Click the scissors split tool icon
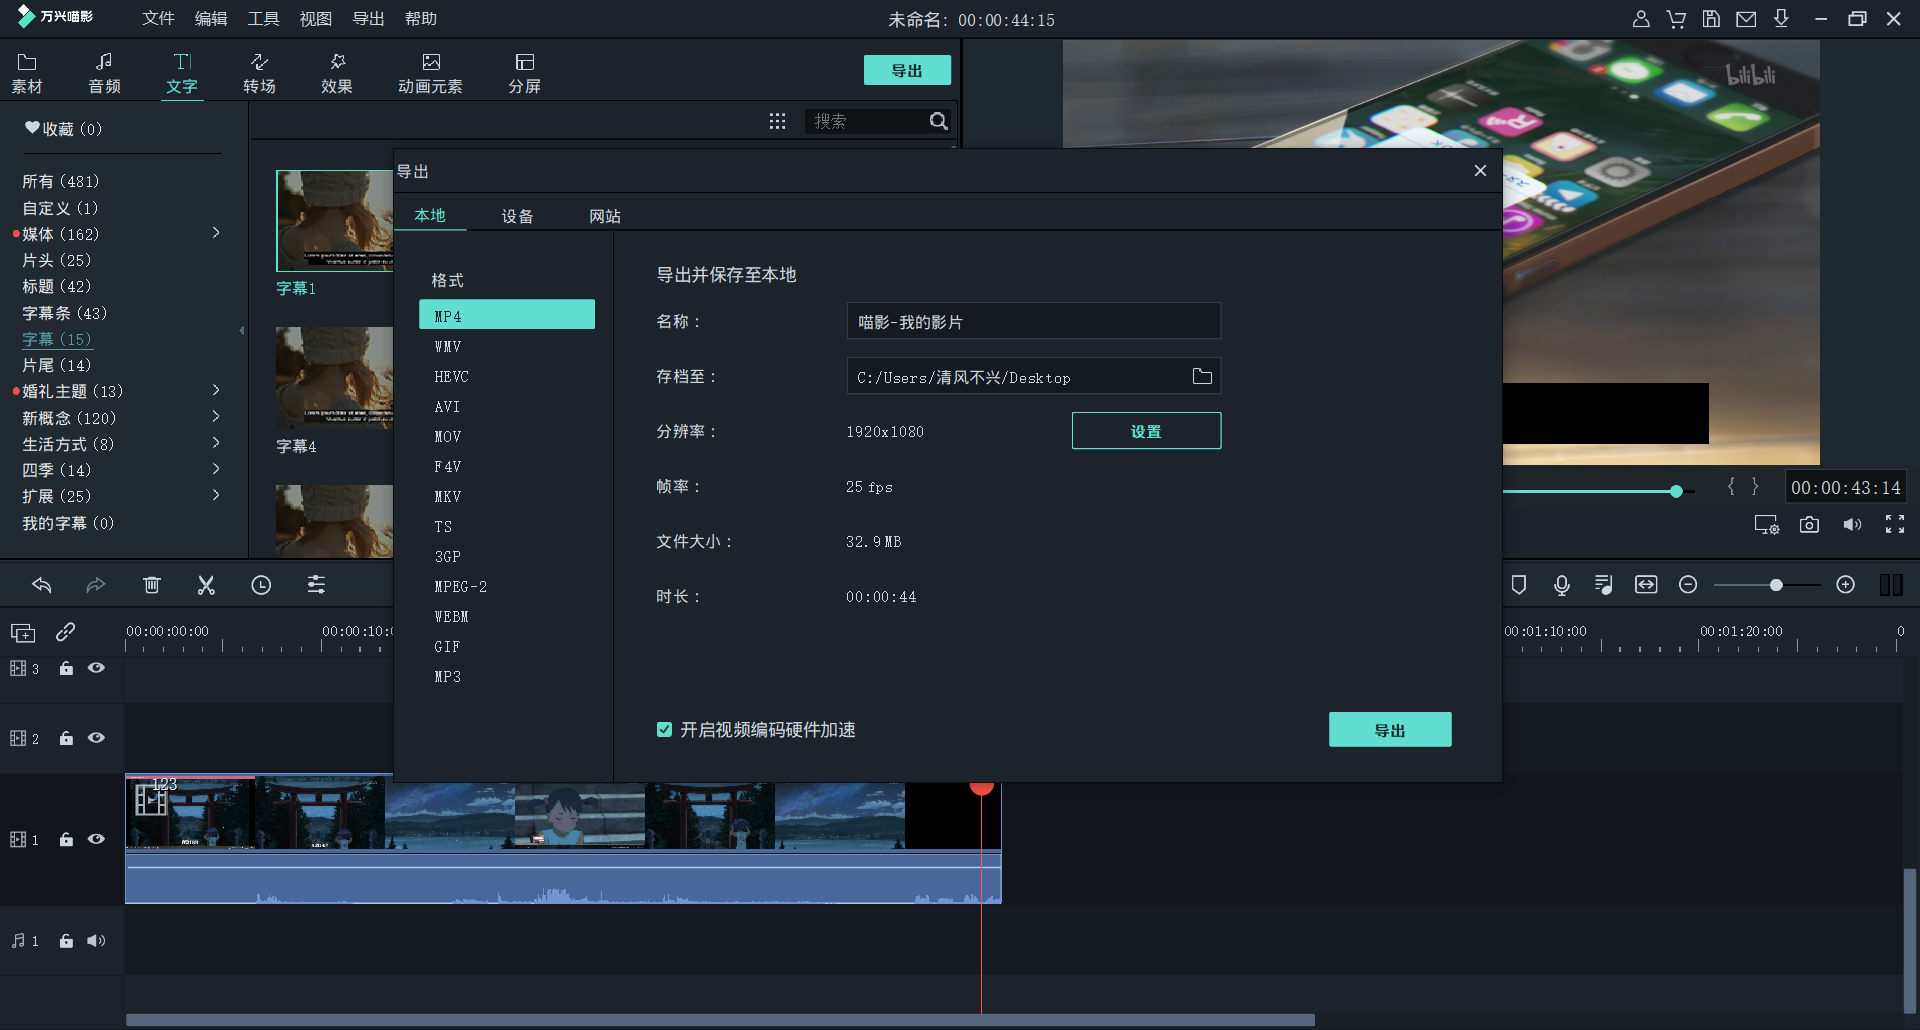Screen dimensions: 1920x1030 (x=206, y=585)
